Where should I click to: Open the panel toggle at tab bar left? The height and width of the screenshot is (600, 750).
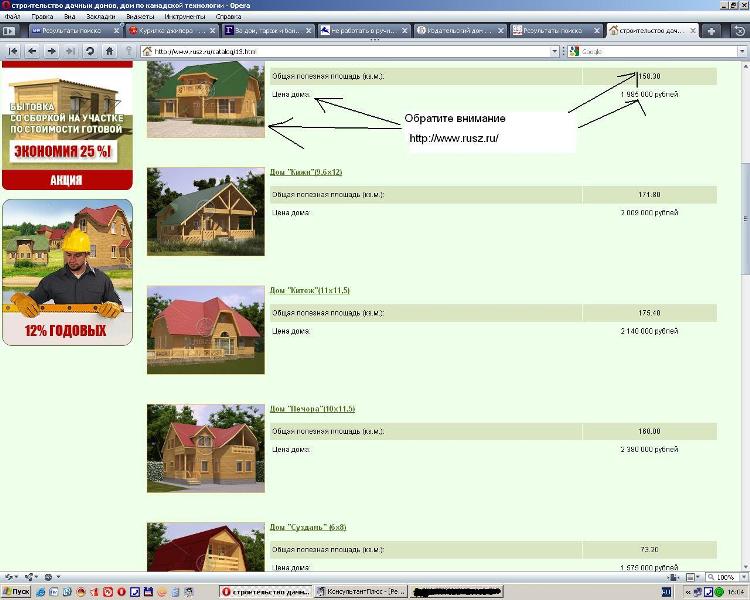click(x=9, y=31)
